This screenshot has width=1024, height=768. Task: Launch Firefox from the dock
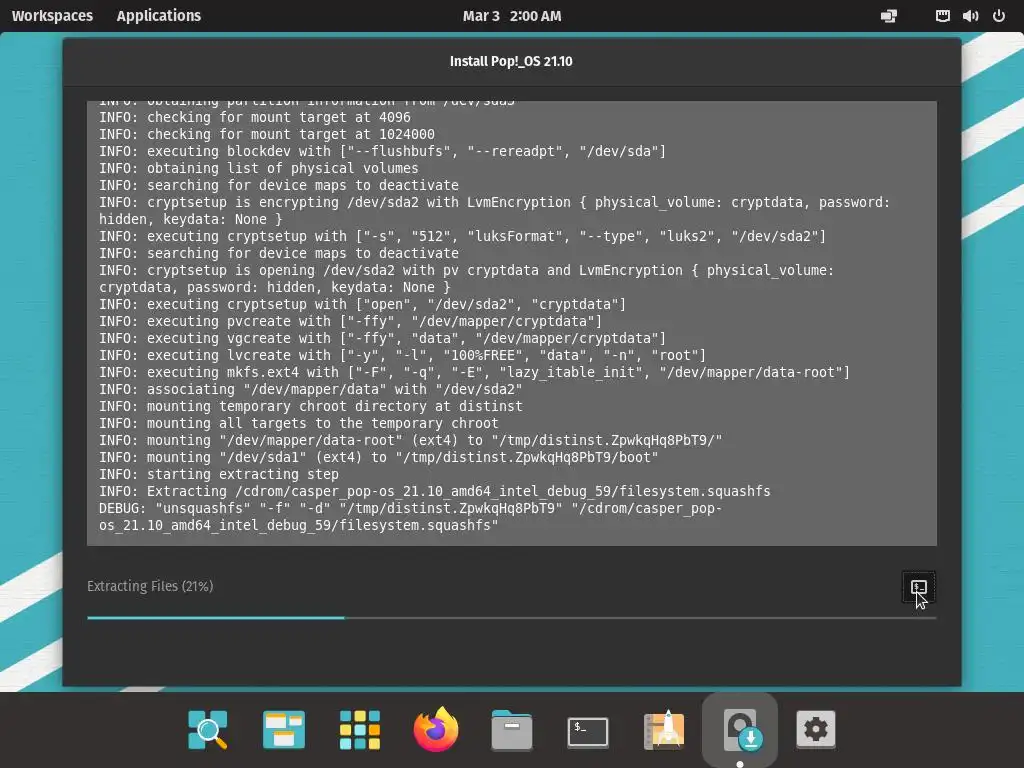tap(436, 729)
